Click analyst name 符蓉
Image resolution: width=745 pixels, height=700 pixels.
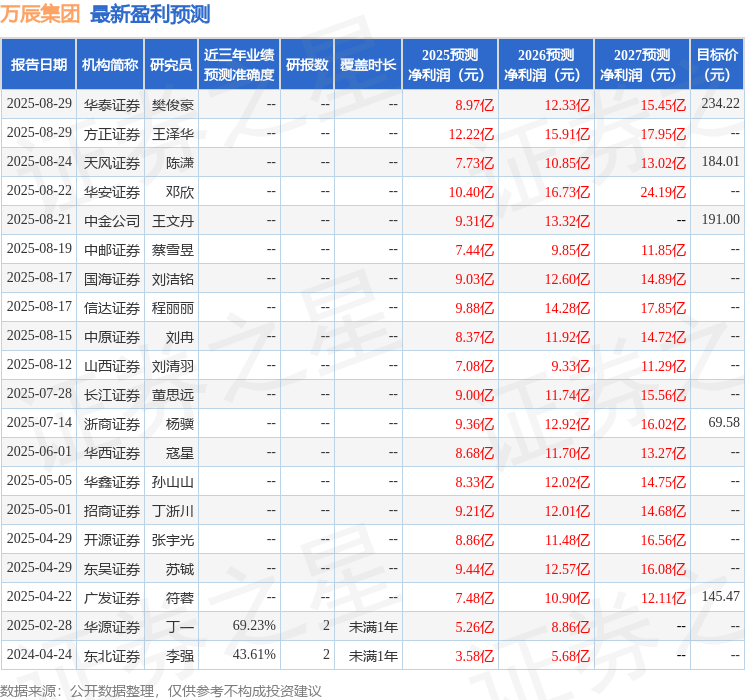[x=180, y=598]
